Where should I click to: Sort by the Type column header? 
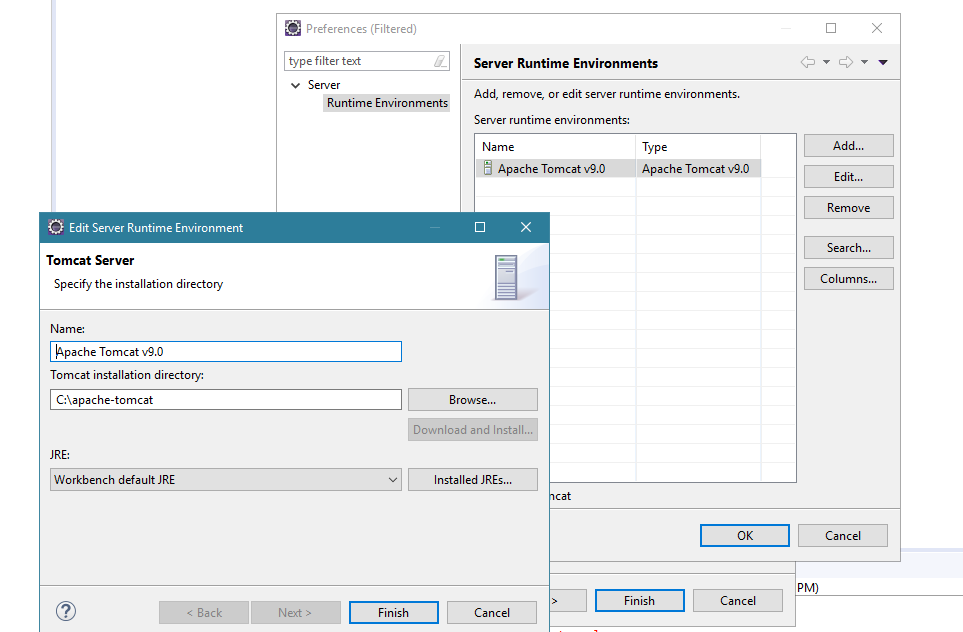(x=698, y=147)
